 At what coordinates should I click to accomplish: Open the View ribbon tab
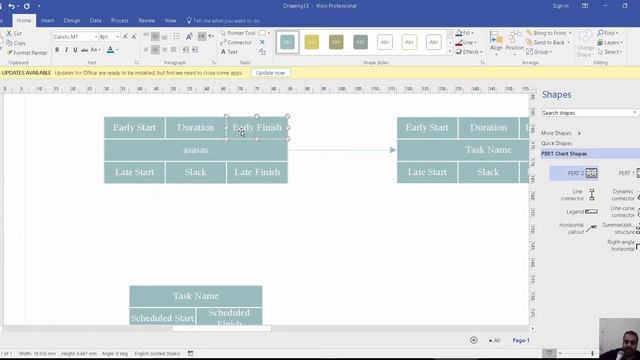[x=171, y=20]
